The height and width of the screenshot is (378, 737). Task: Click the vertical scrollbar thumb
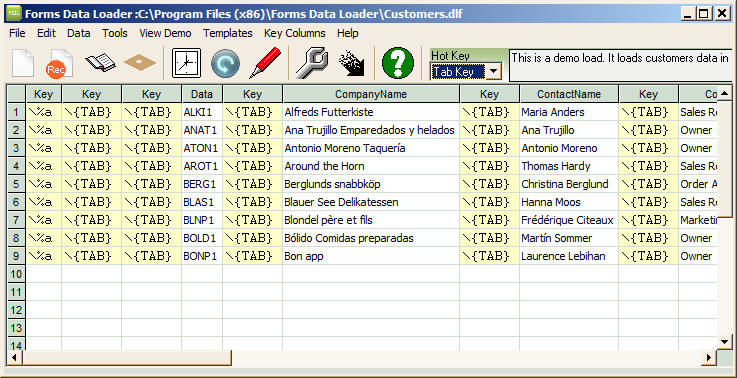(724, 158)
